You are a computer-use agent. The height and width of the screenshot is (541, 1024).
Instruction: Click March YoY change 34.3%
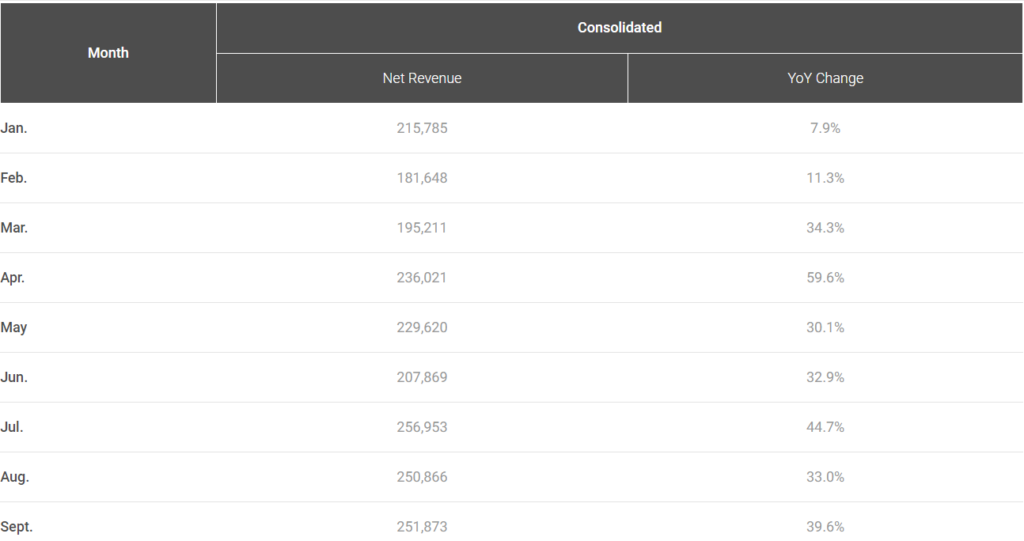click(825, 228)
